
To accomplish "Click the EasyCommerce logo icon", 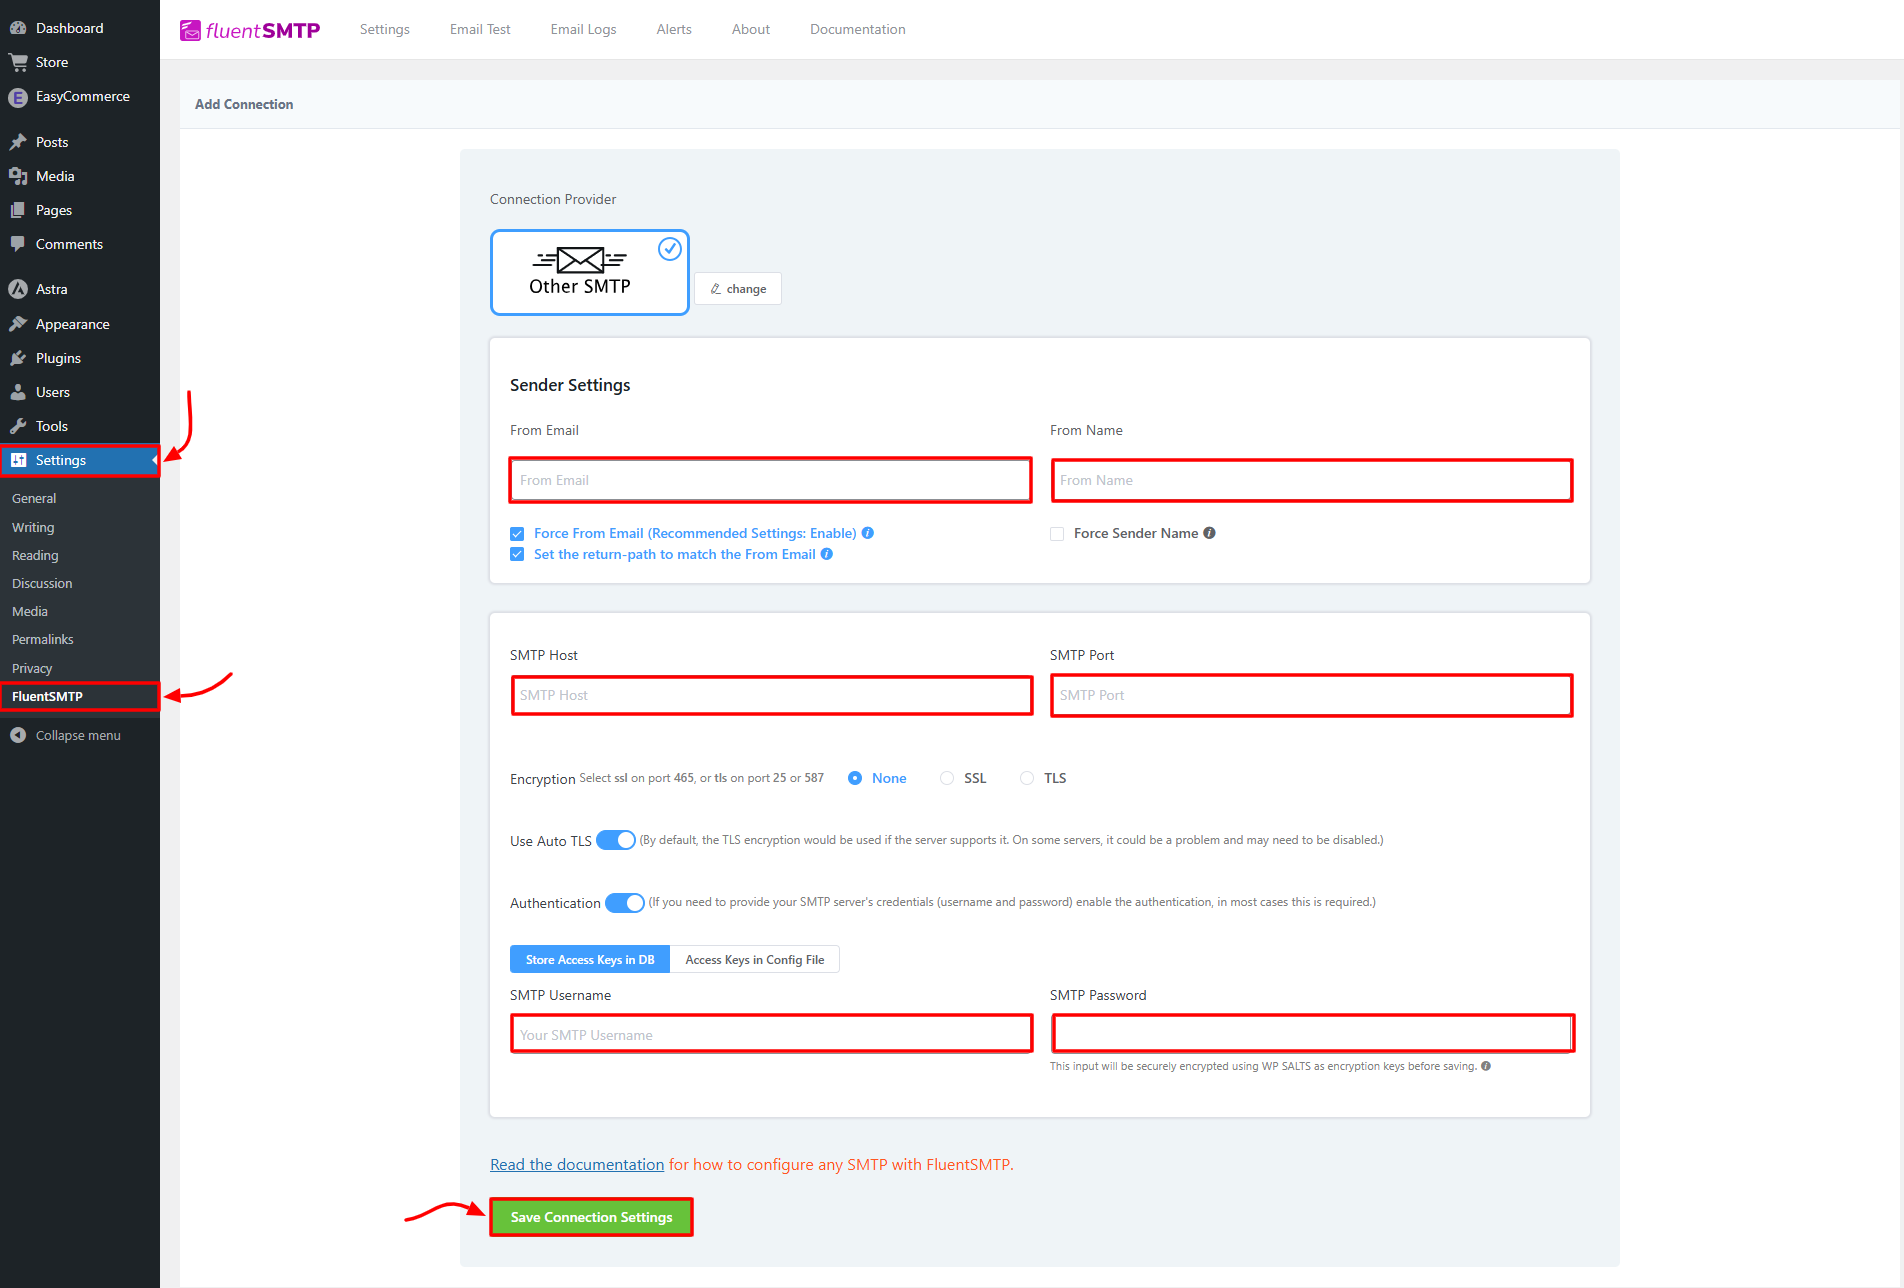I will pyautogui.click(x=18, y=97).
